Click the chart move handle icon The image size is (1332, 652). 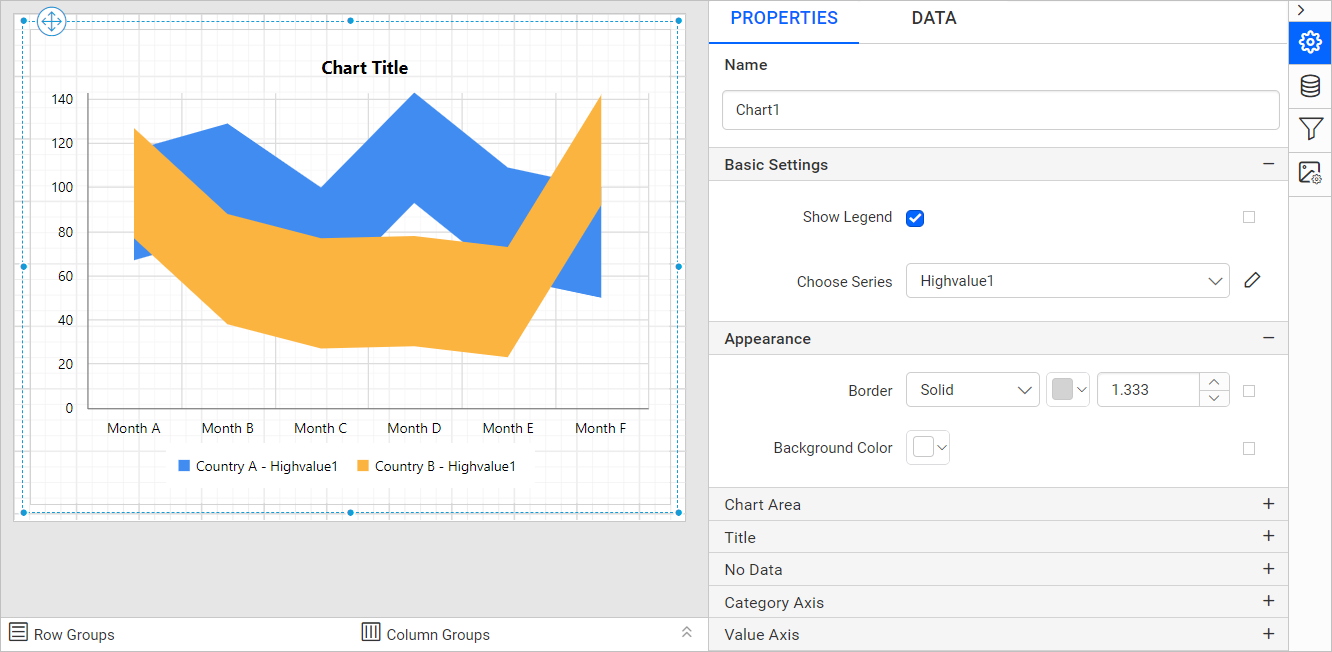click(51, 20)
